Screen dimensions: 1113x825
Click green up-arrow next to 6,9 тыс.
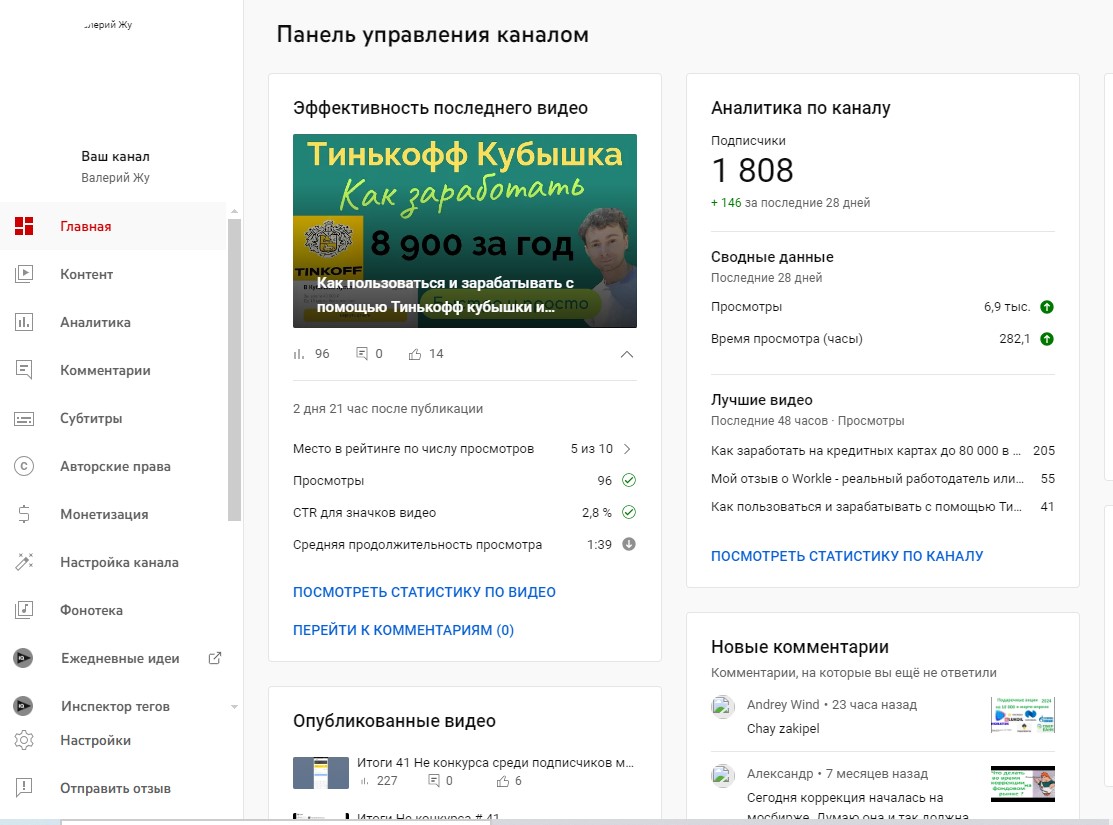(1047, 307)
